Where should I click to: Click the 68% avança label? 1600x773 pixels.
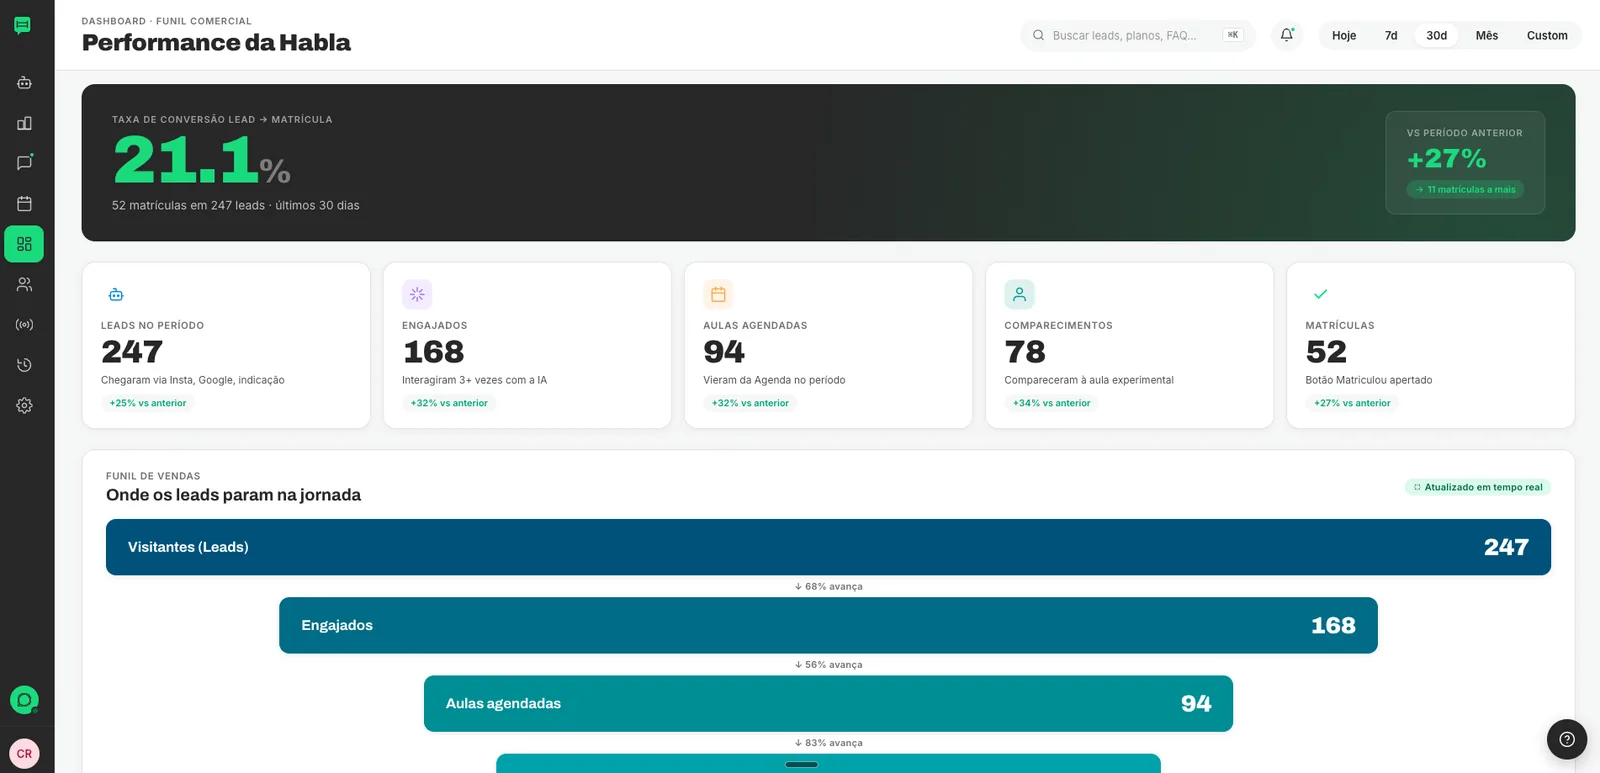[829, 586]
